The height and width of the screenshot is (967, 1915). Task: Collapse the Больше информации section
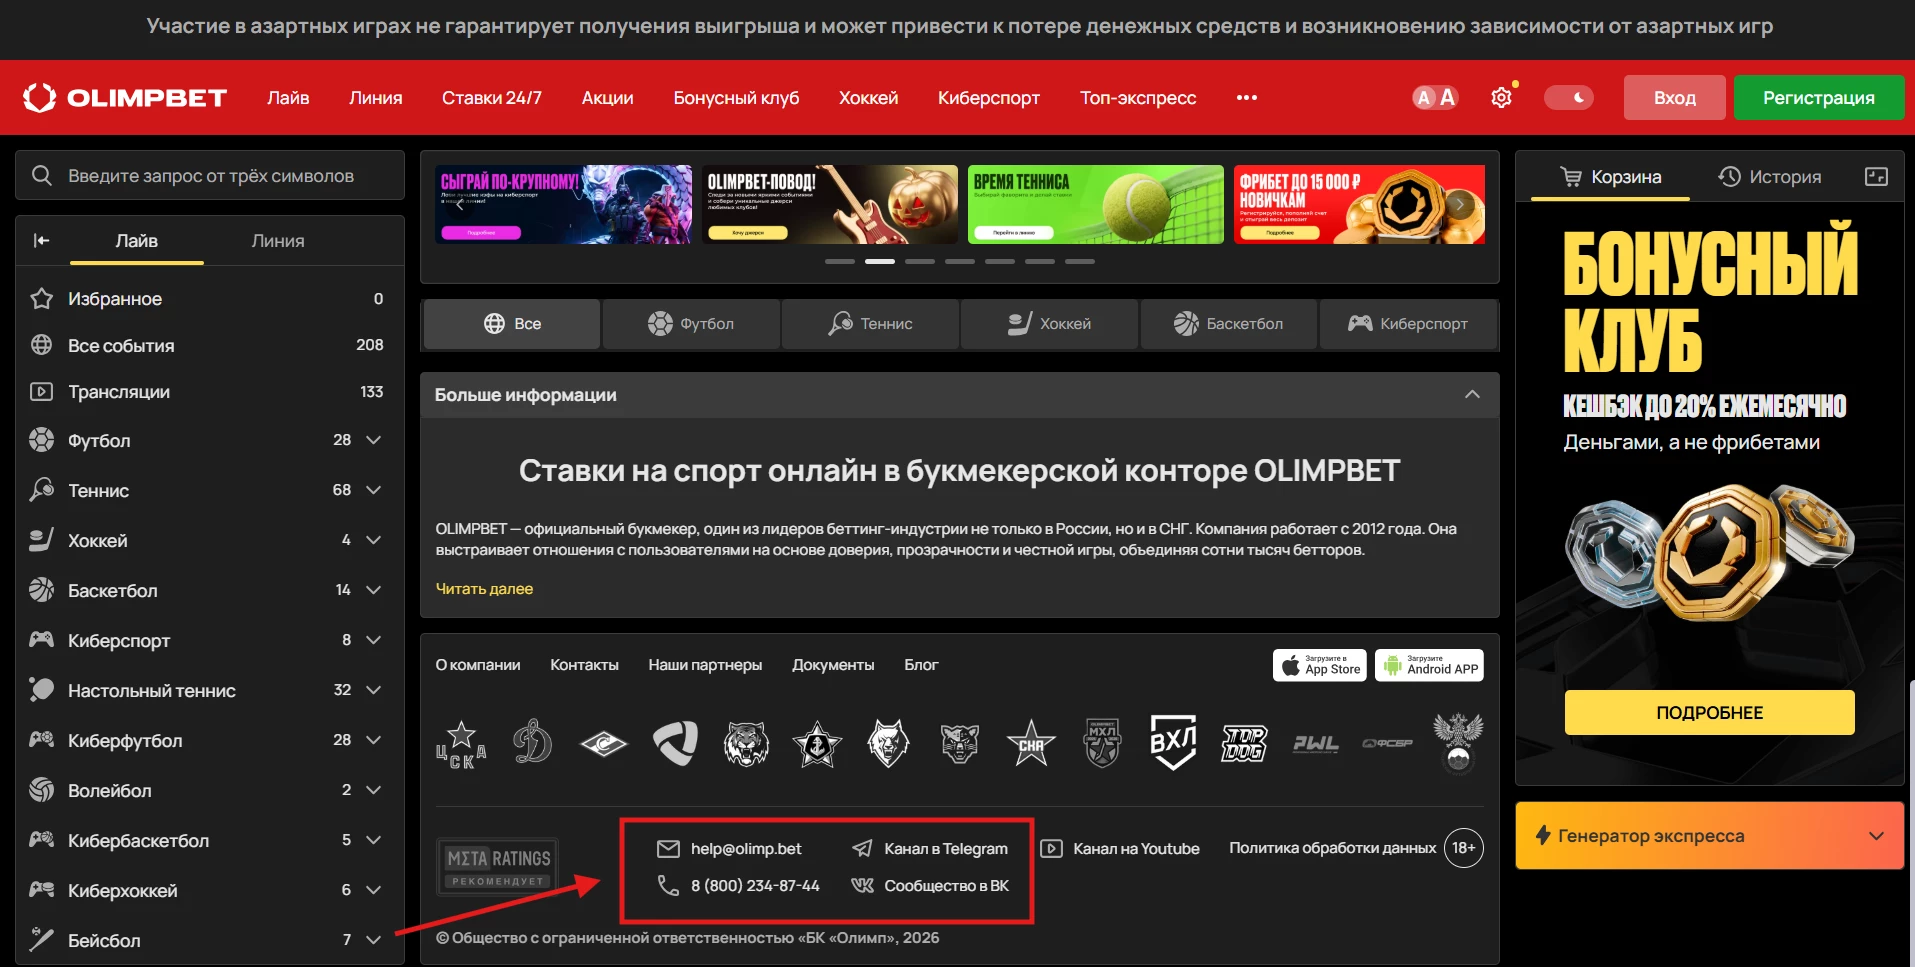click(1472, 395)
